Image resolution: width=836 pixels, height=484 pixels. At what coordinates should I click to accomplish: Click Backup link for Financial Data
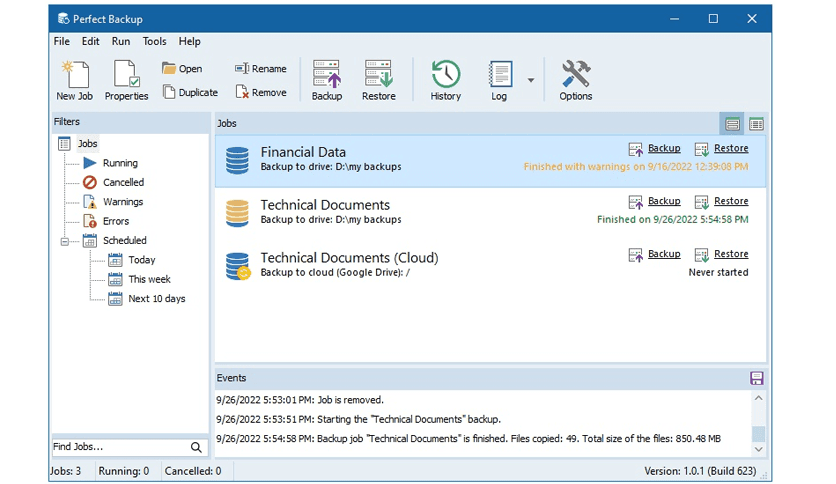tap(664, 148)
